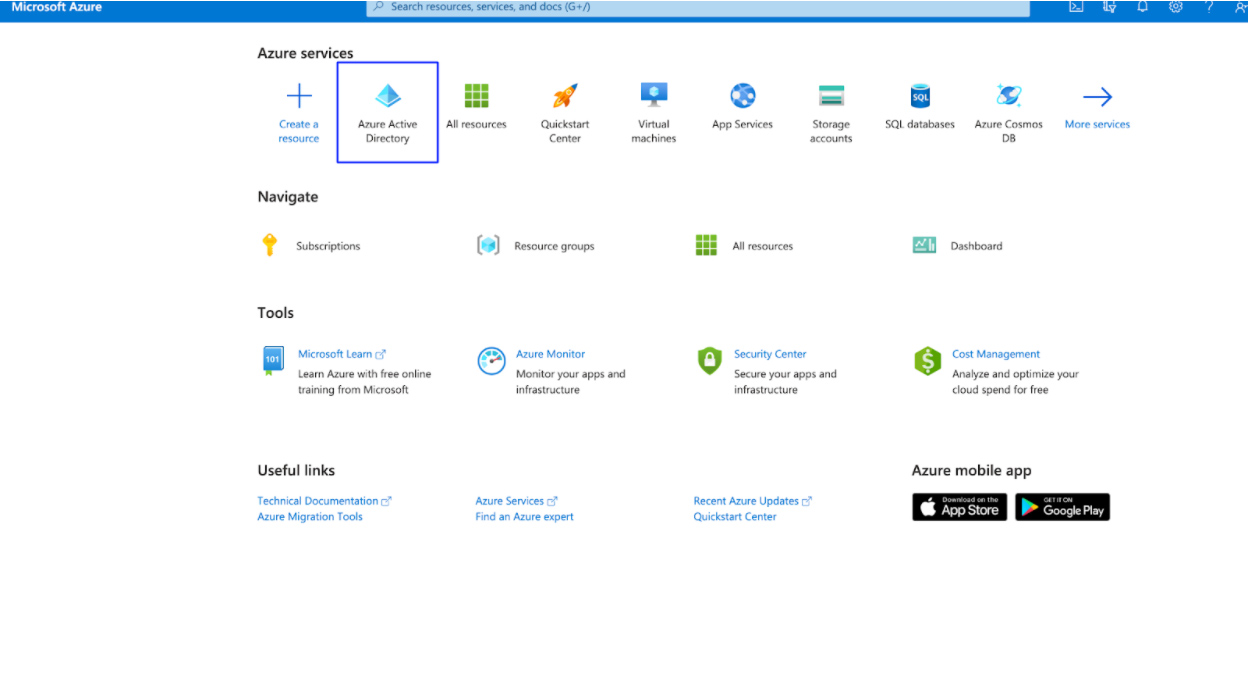The image size is (1248, 692).
Task: Select Storage accounts service icon
Action: click(831, 97)
